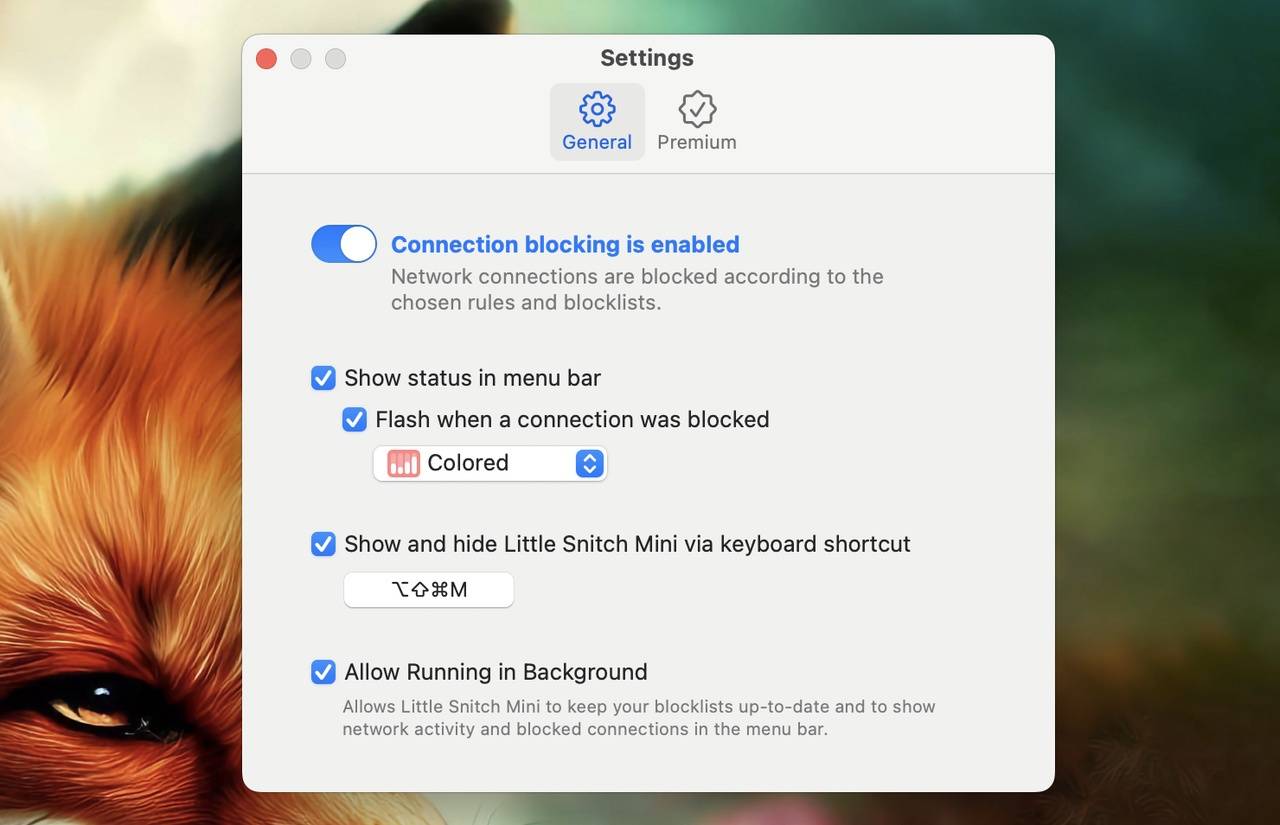Switch to the Premium tab
Image resolution: width=1280 pixels, height=825 pixels.
coord(697,122)
